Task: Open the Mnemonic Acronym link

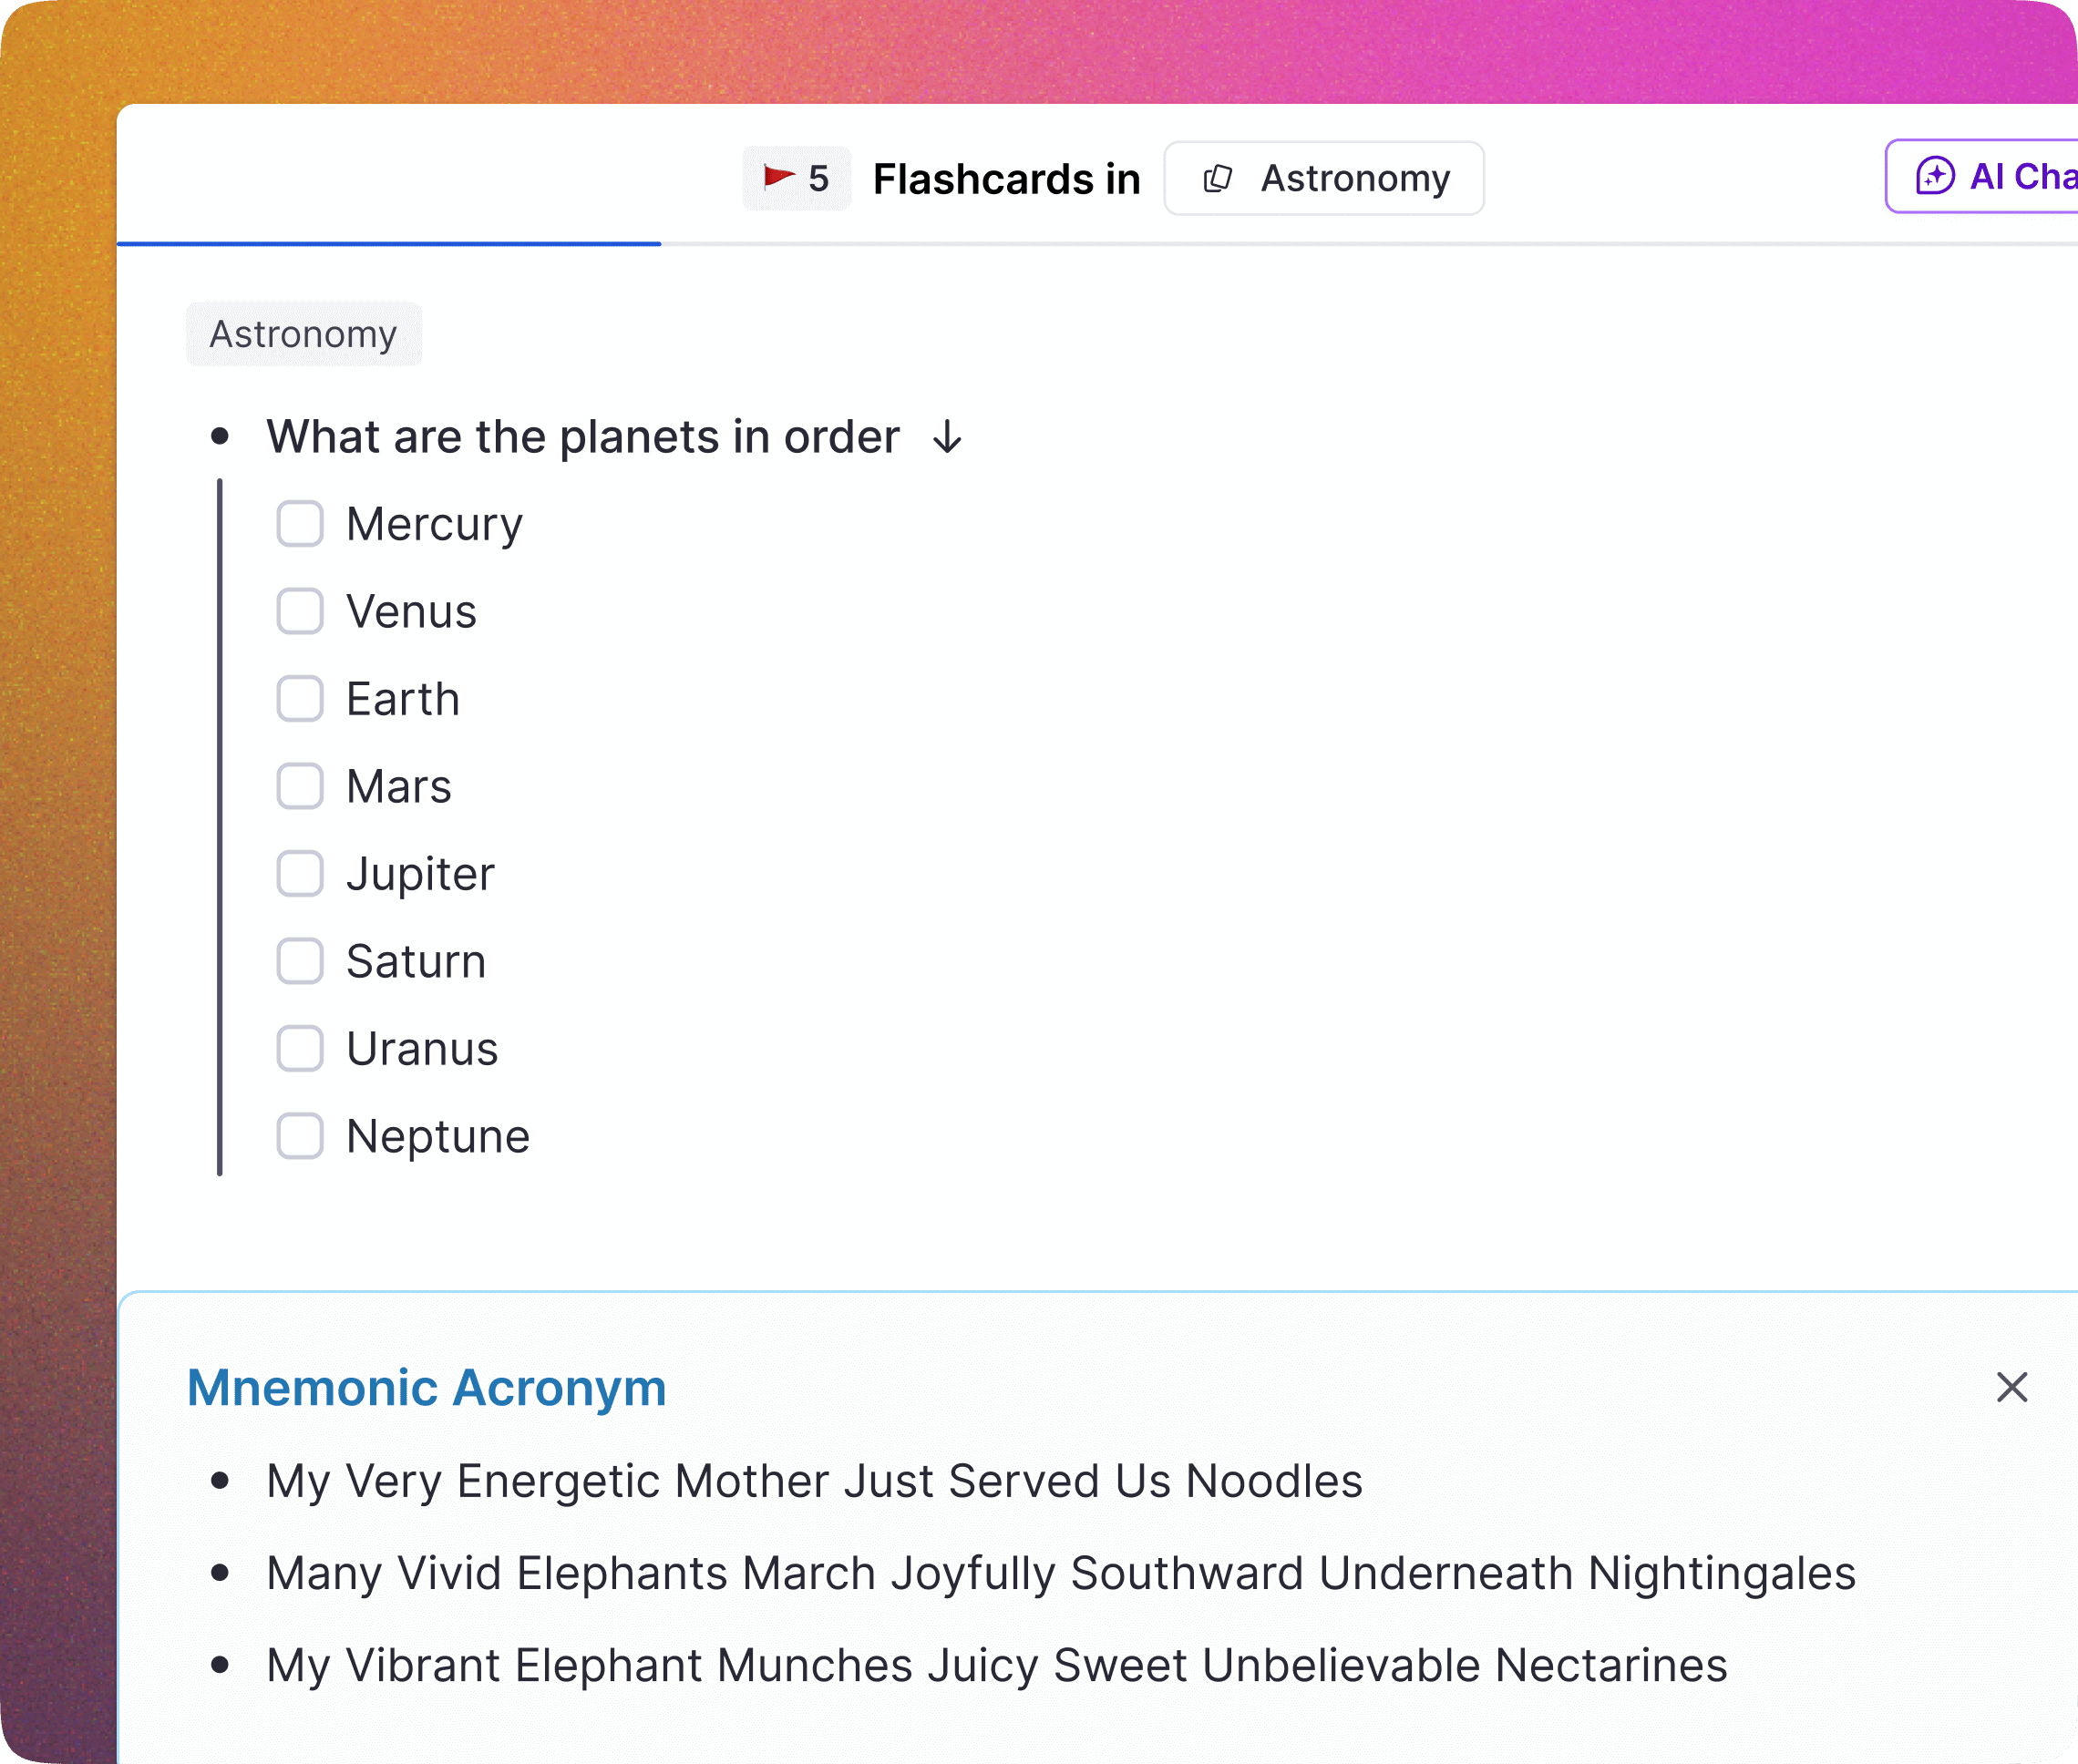Action: coord(428,1388)
